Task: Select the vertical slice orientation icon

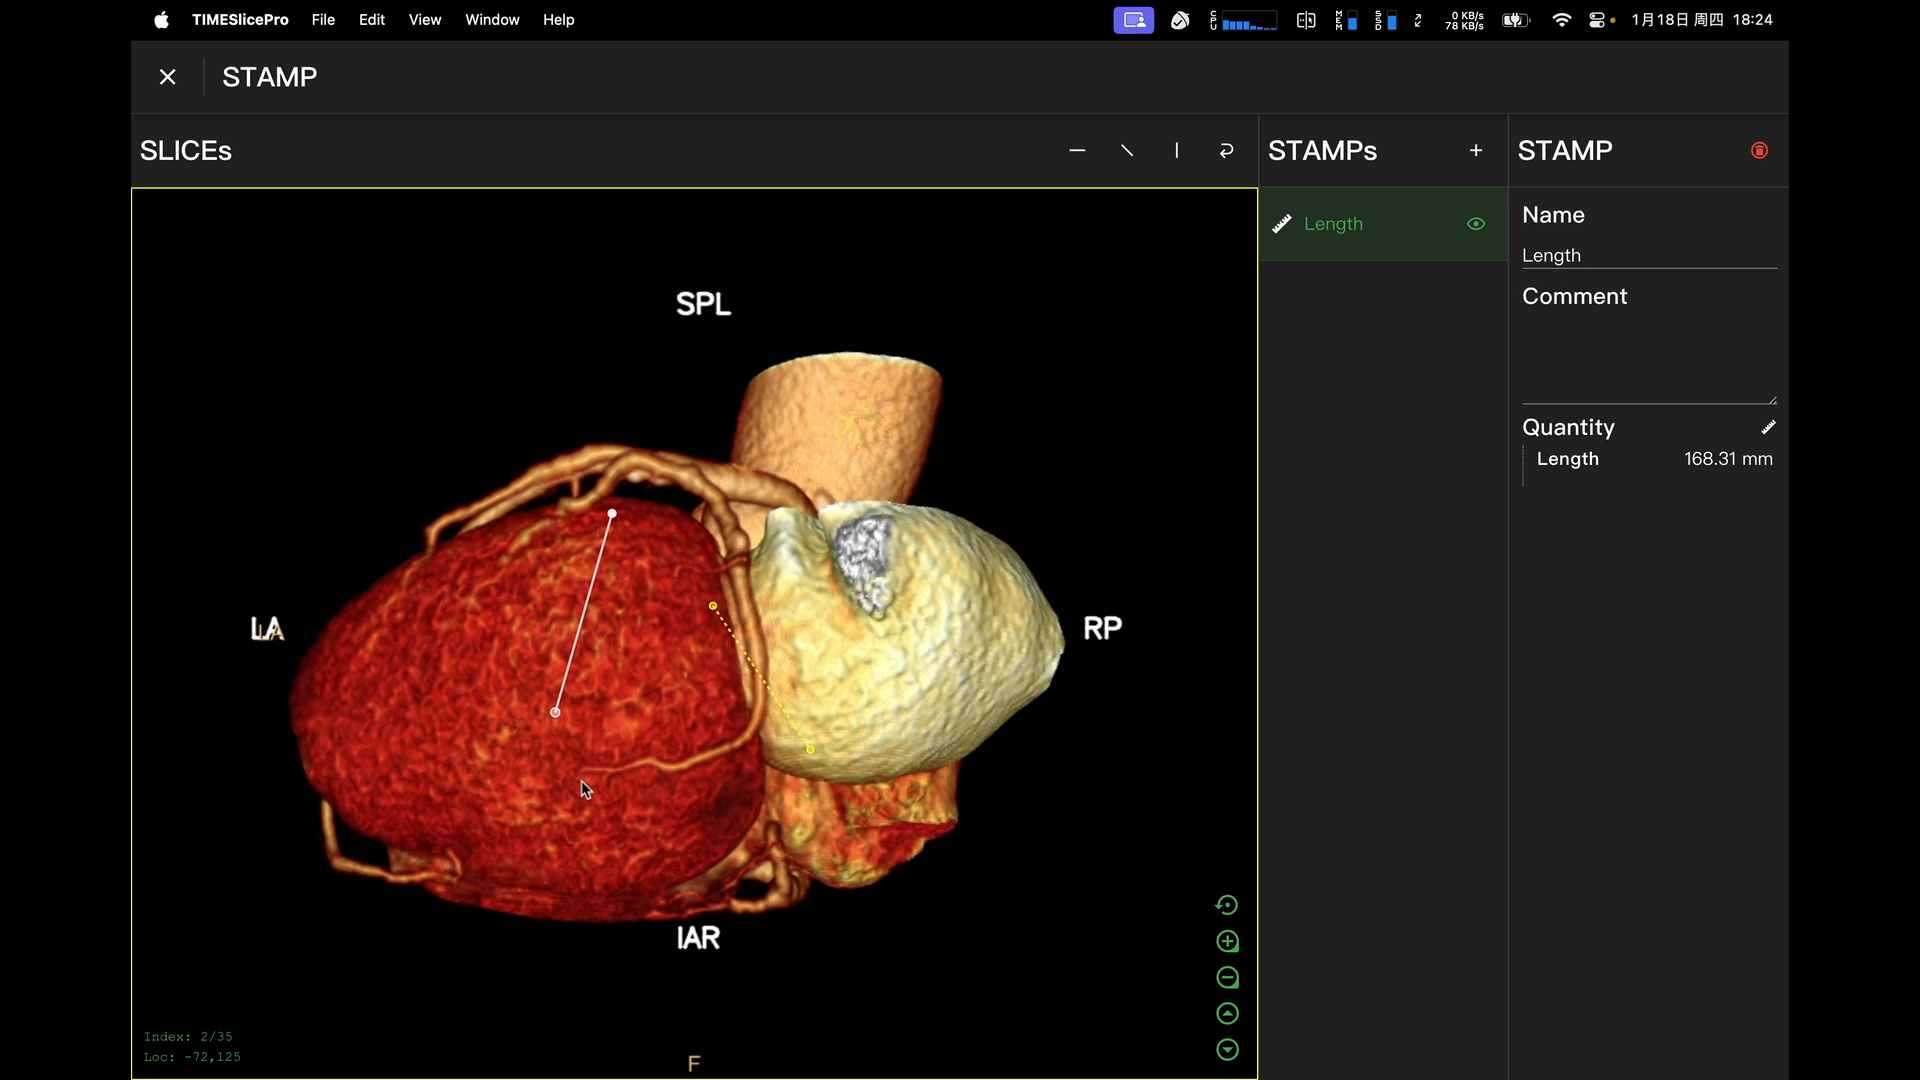Action: [1177, 151]
